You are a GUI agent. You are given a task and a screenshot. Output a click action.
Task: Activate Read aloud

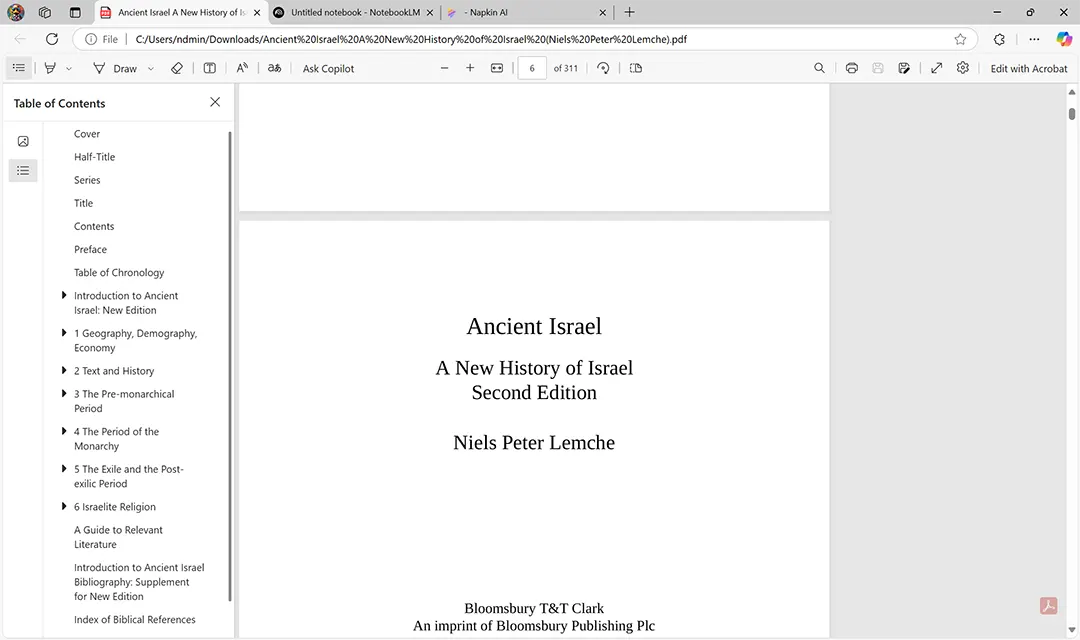point(242,68)
